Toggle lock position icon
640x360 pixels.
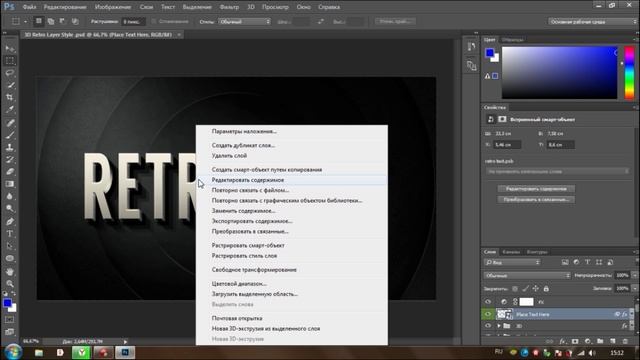click(x=536, y=289)
